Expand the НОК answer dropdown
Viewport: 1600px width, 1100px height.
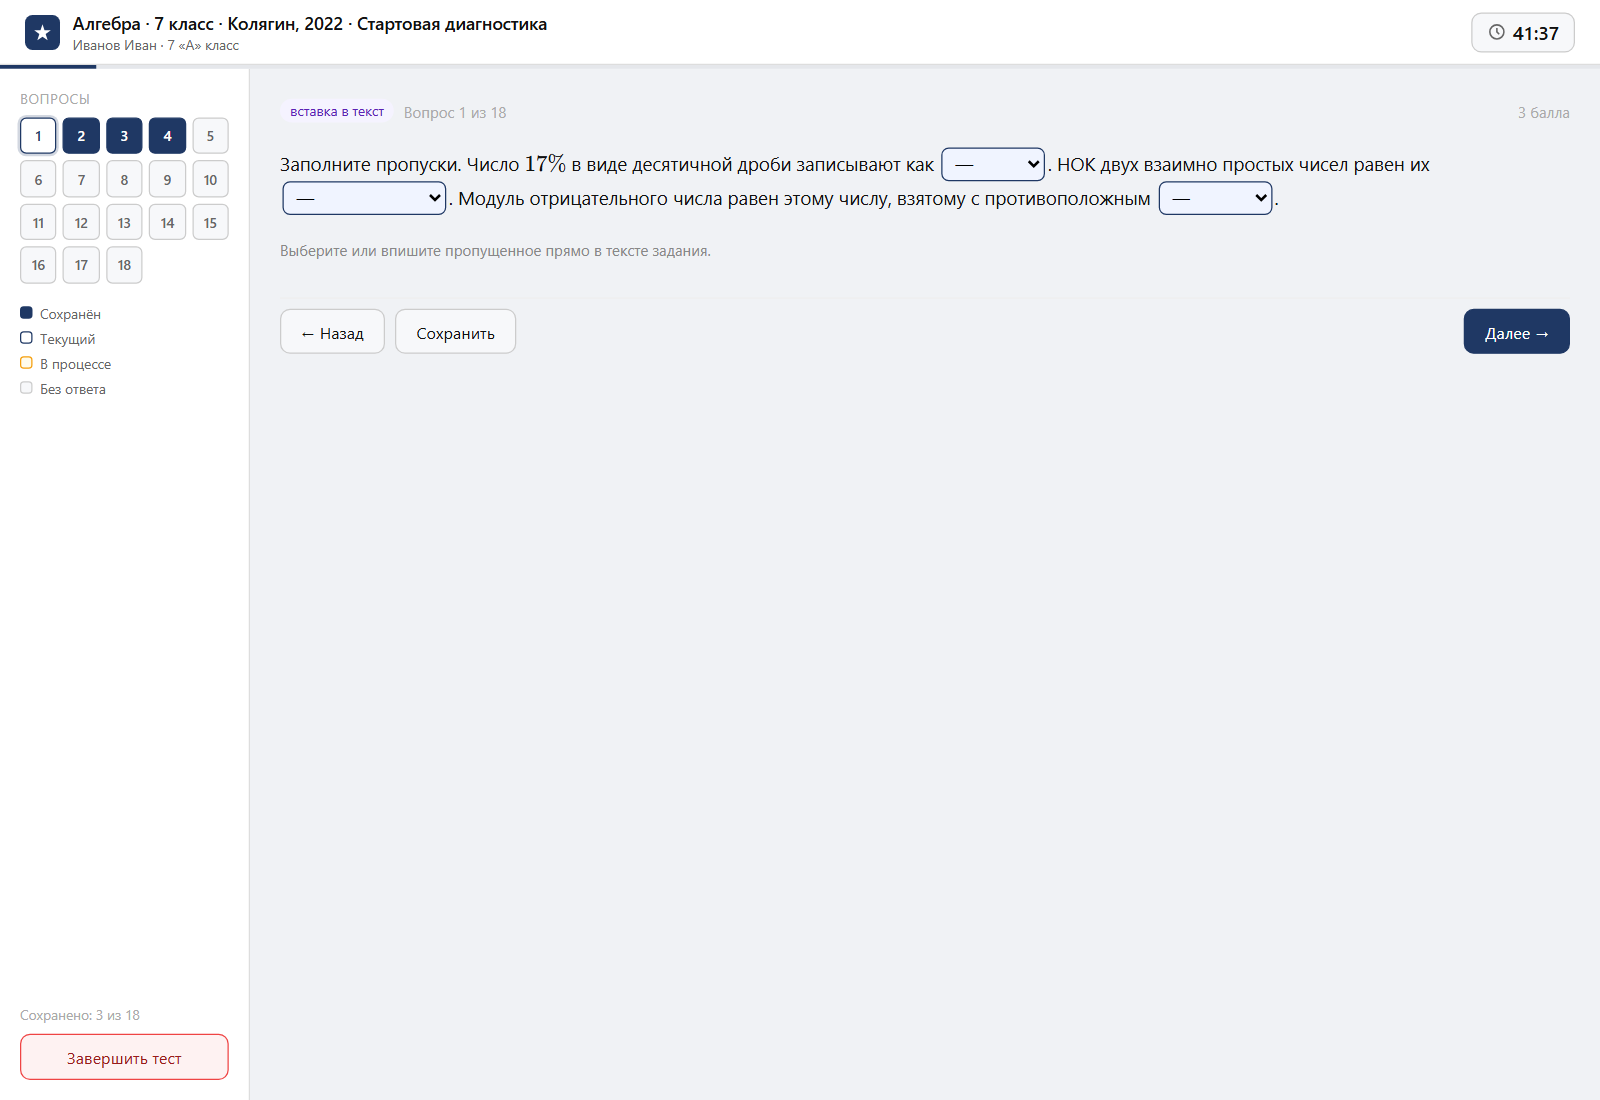tap(364, 198)
